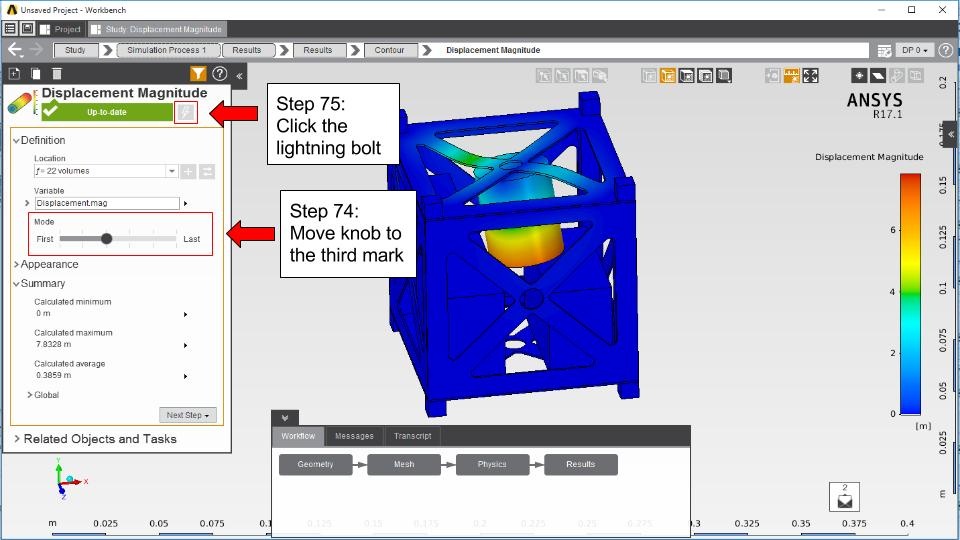This screenshot has width=960, height=540.
Task: Click the first Results breadcrumb
Action: [x=247, y=50]
